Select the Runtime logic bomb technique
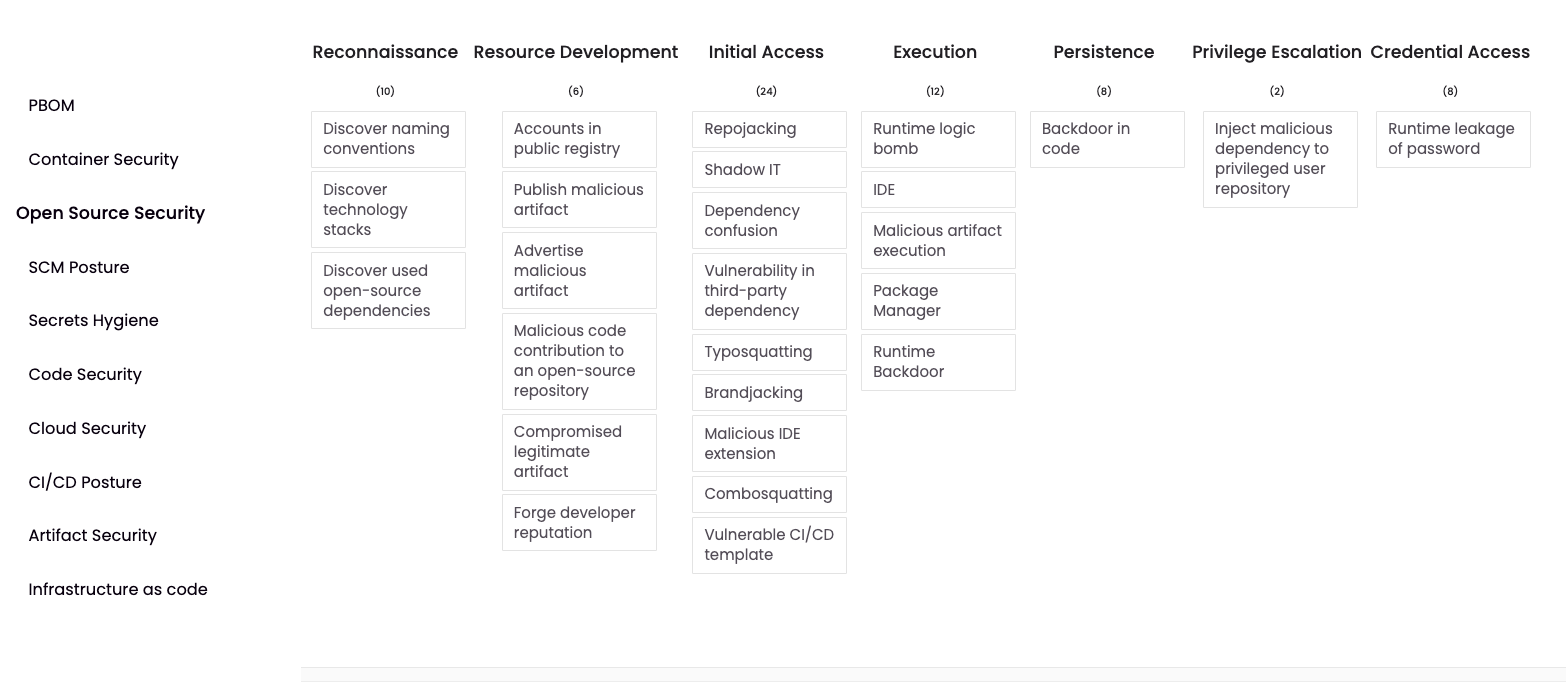 pos(938,139)
